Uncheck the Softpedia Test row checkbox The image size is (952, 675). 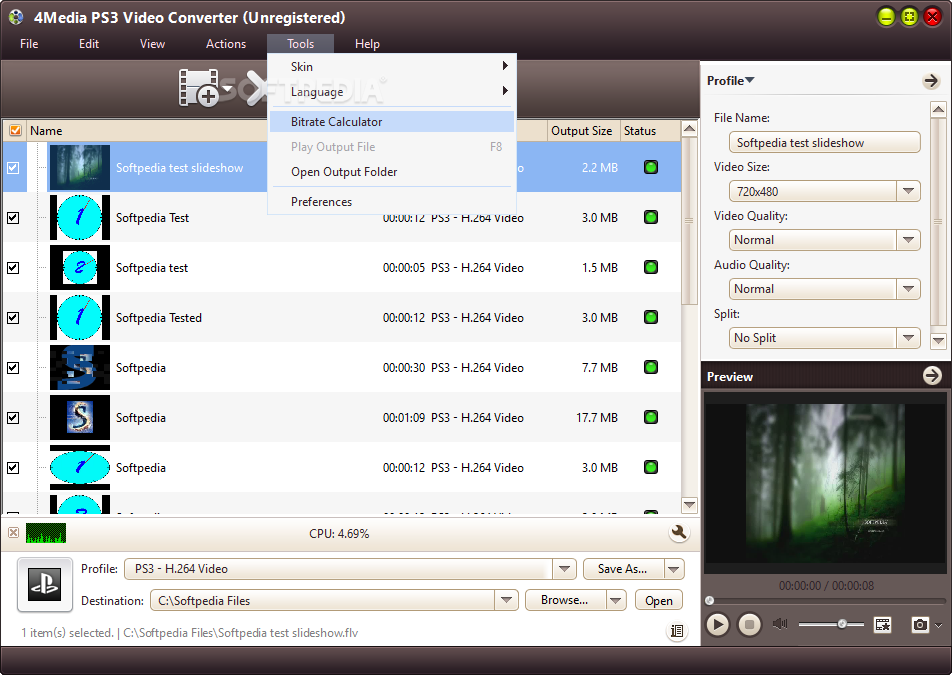(13, 217)
